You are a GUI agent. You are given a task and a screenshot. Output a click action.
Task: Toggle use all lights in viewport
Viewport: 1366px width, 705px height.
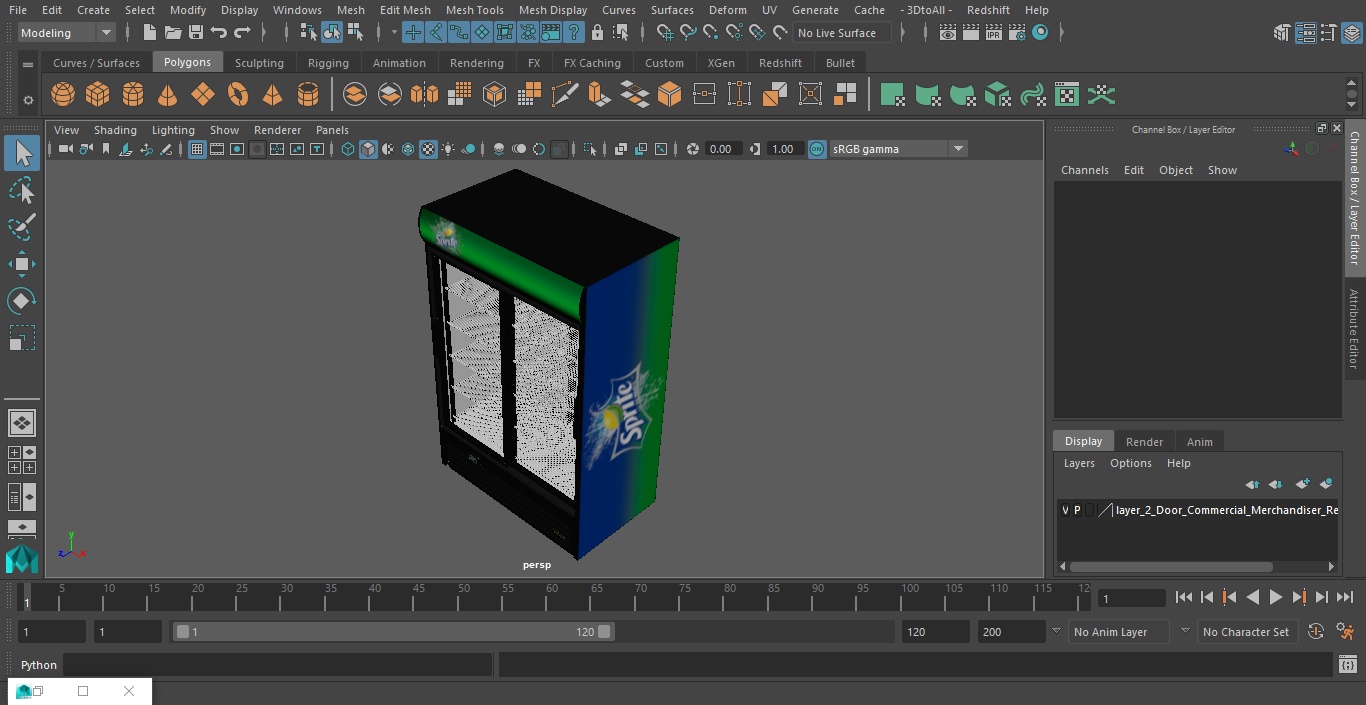448,149
